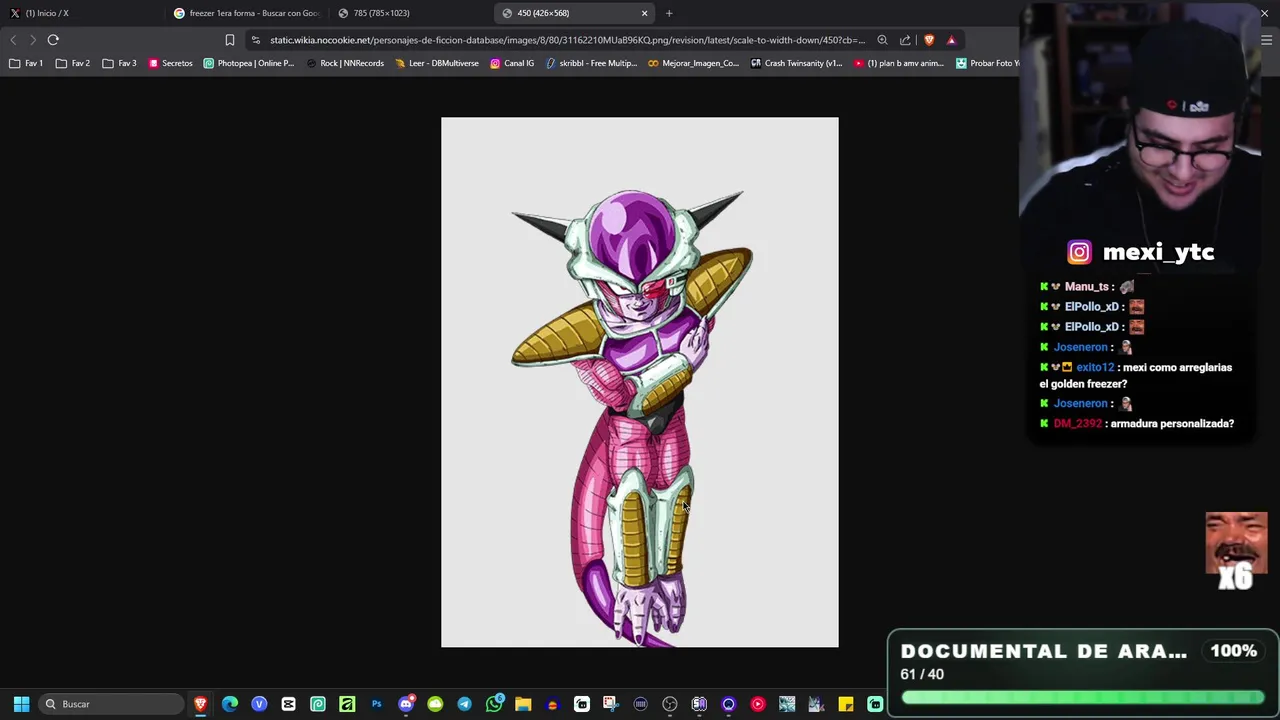
Task: Click the 'Manu_ts' chat username
Action: (1086, 286)
